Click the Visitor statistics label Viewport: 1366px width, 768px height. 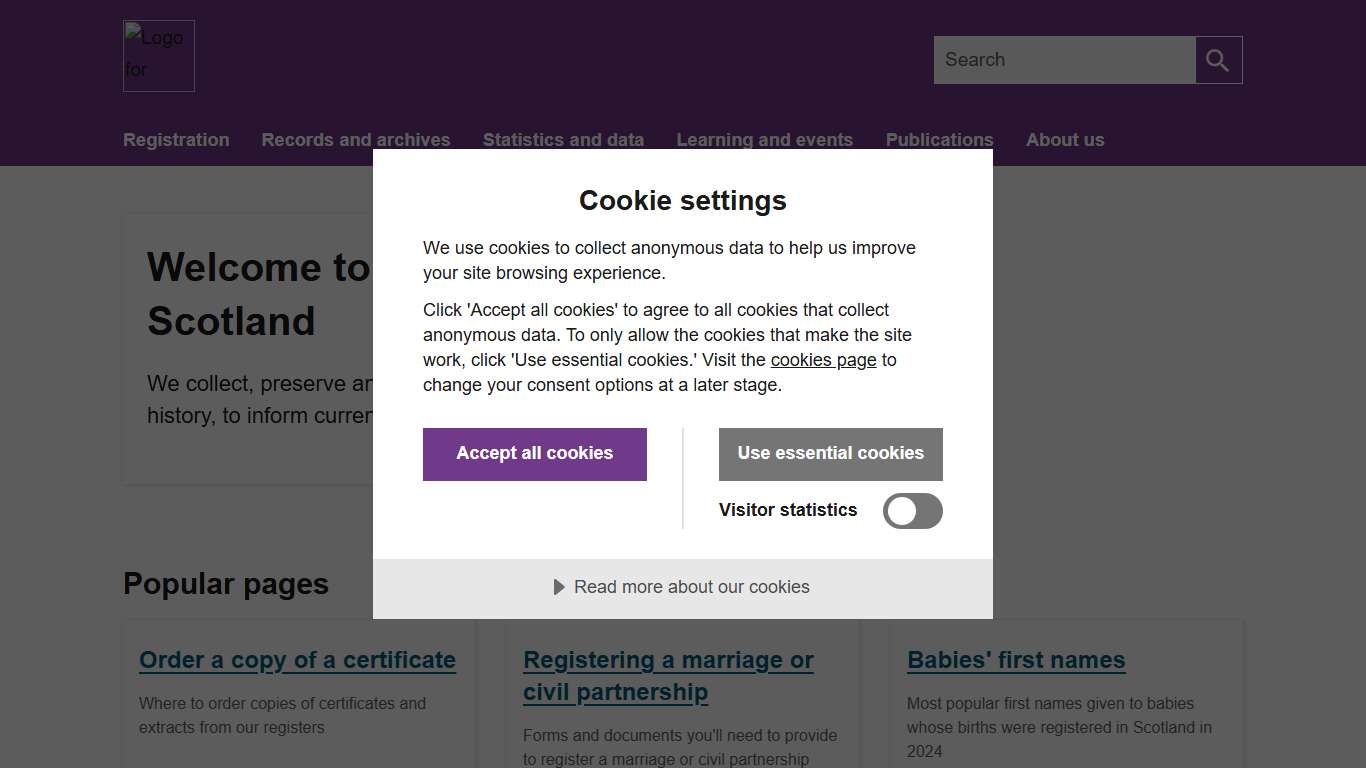coord(788,510)
